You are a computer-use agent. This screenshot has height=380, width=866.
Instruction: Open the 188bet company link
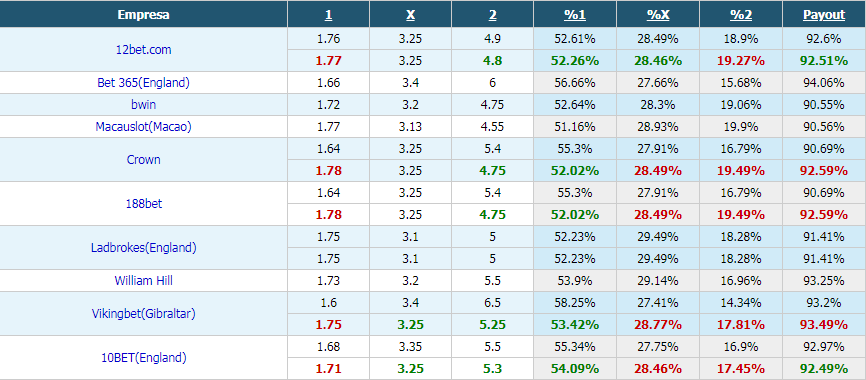pyautogui.click(x=144, y=204)
